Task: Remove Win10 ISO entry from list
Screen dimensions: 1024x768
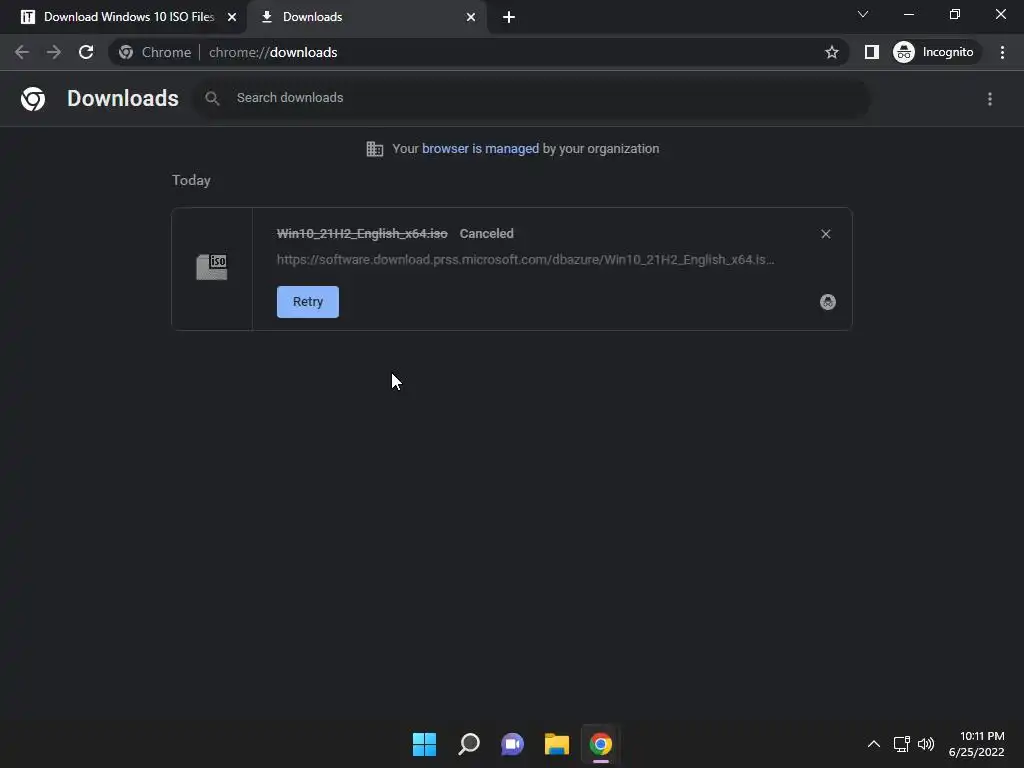Action: tap(825, 234)
